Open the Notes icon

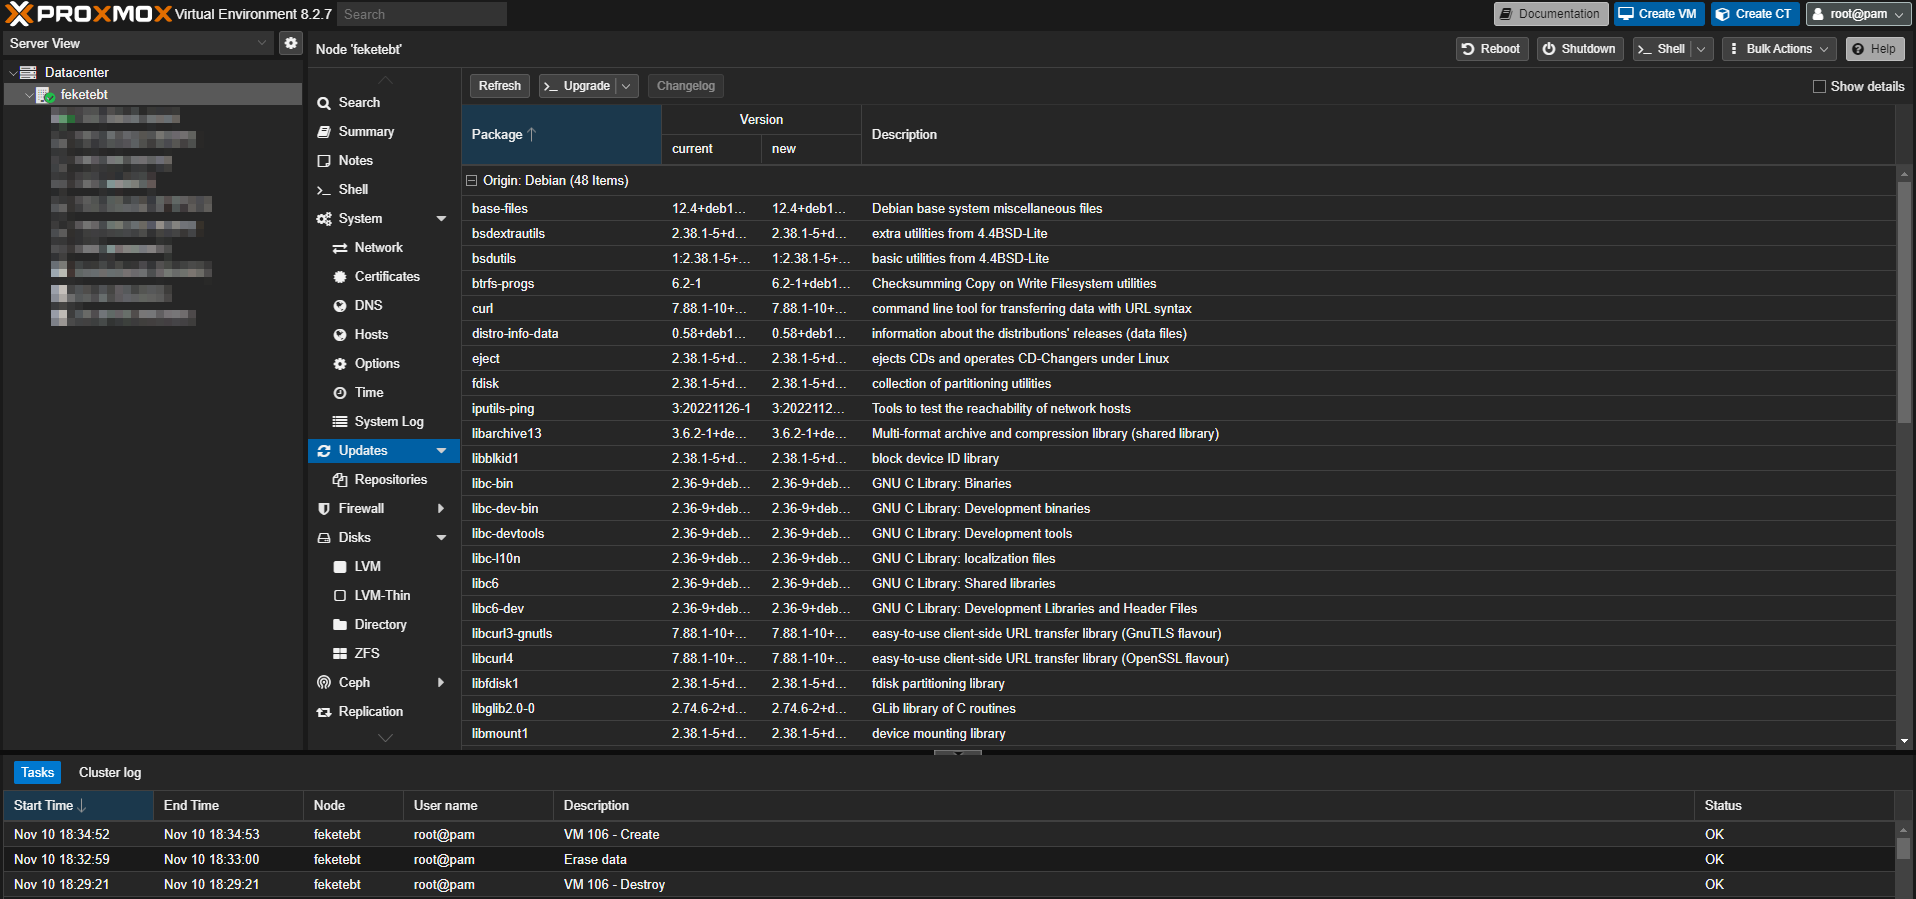tap(324, 161)
